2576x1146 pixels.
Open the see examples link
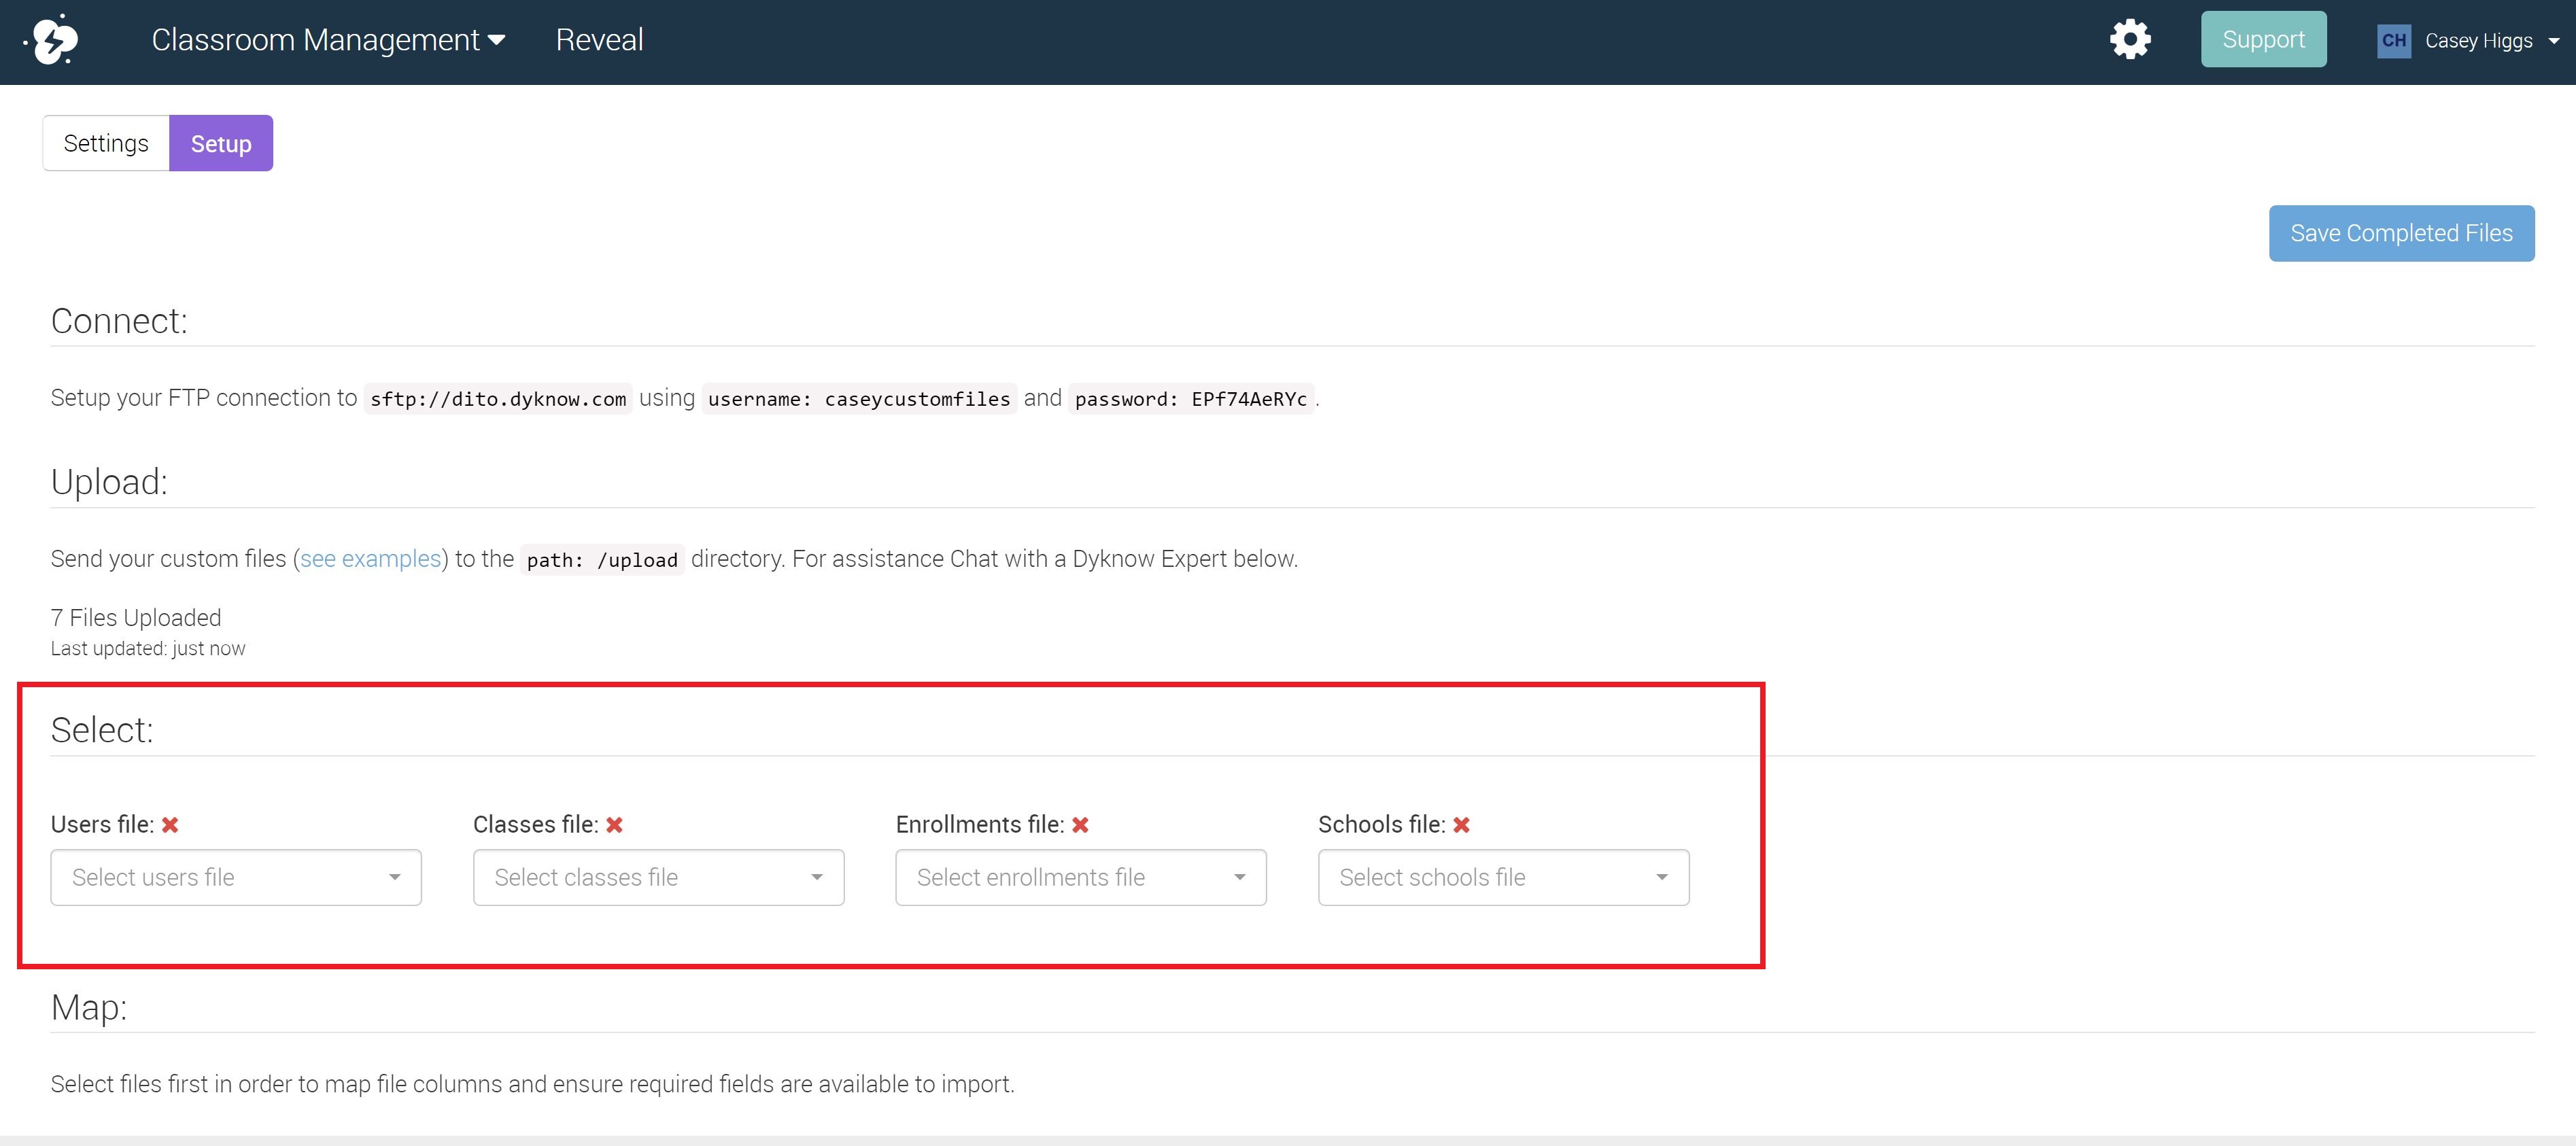(x=371, y=559)
